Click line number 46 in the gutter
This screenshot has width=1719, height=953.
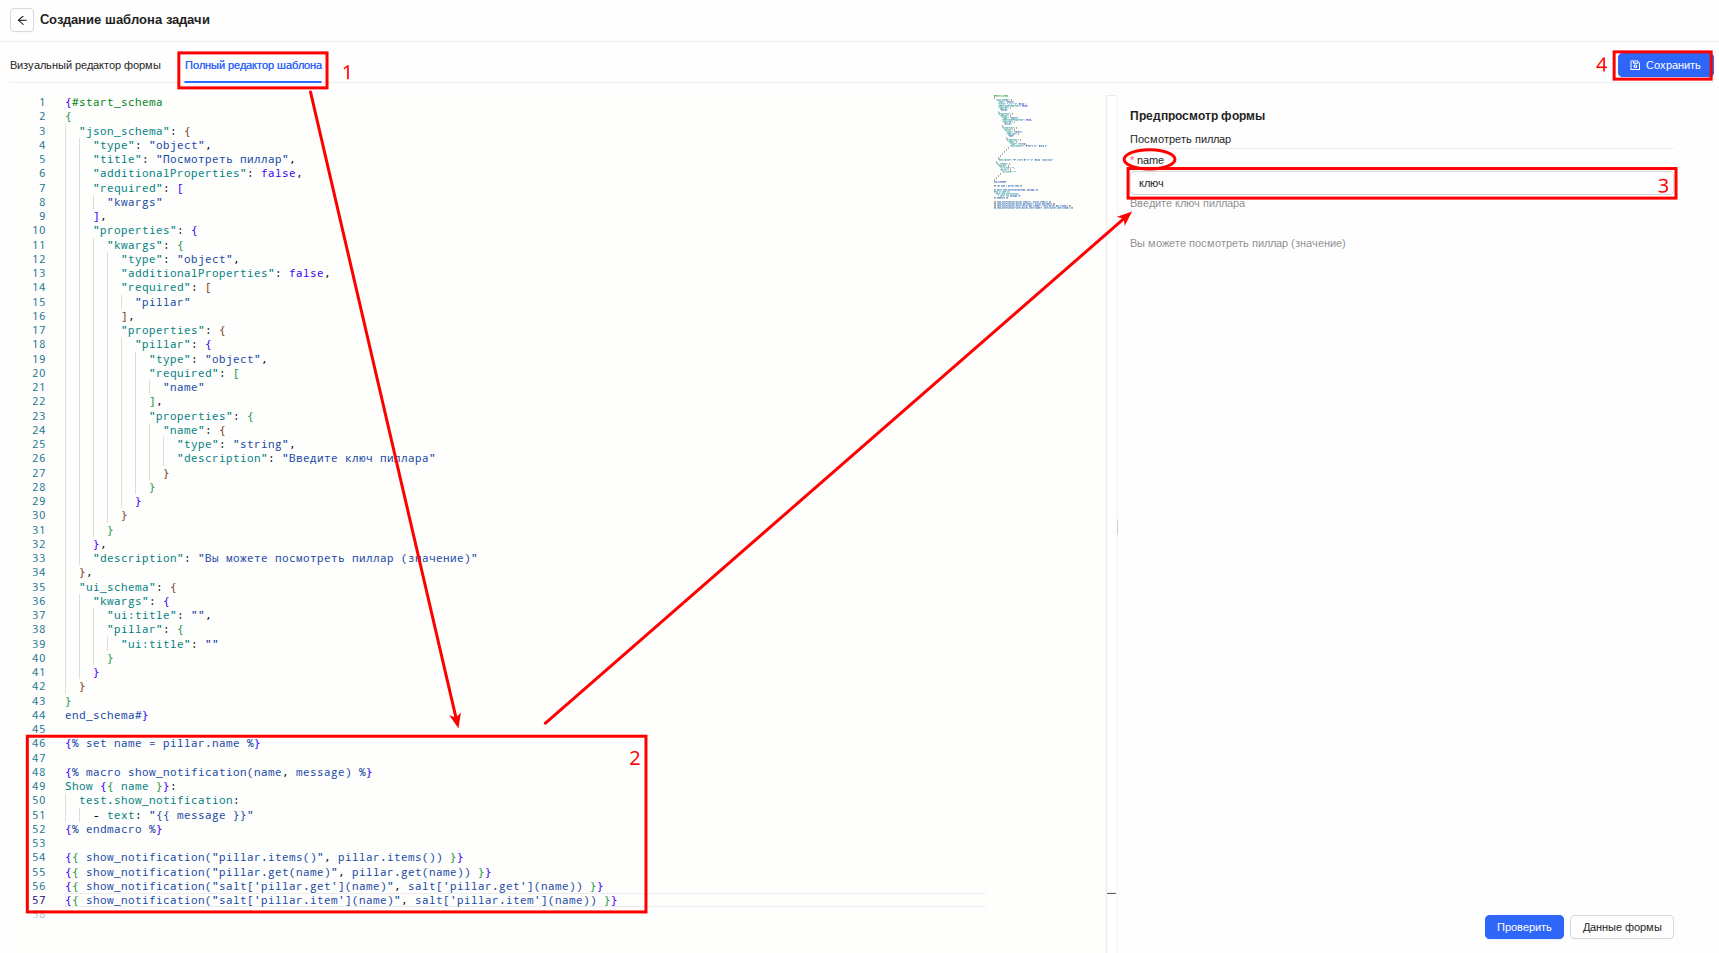(x=39, y=743)
